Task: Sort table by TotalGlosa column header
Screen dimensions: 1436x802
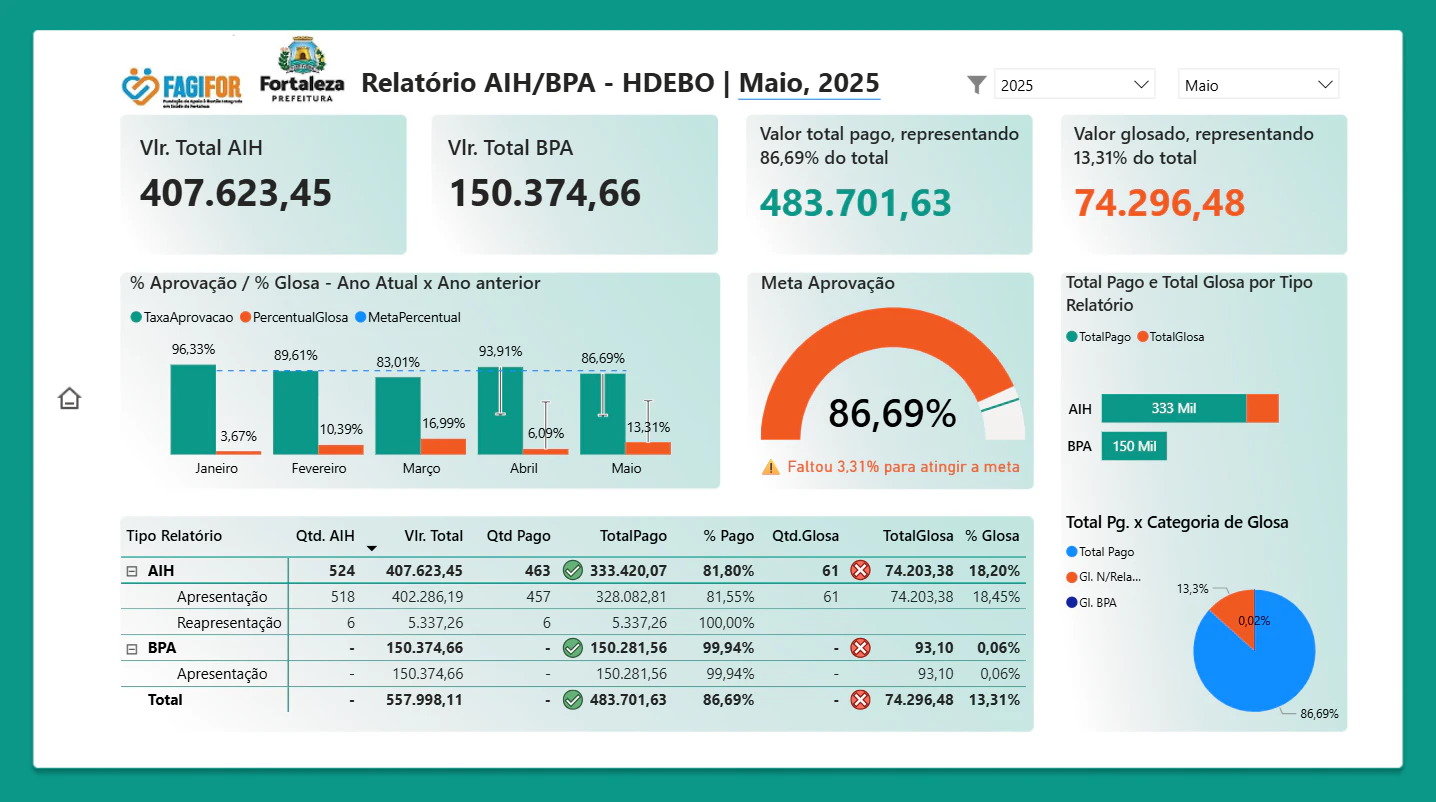Action: coord(918,536)
